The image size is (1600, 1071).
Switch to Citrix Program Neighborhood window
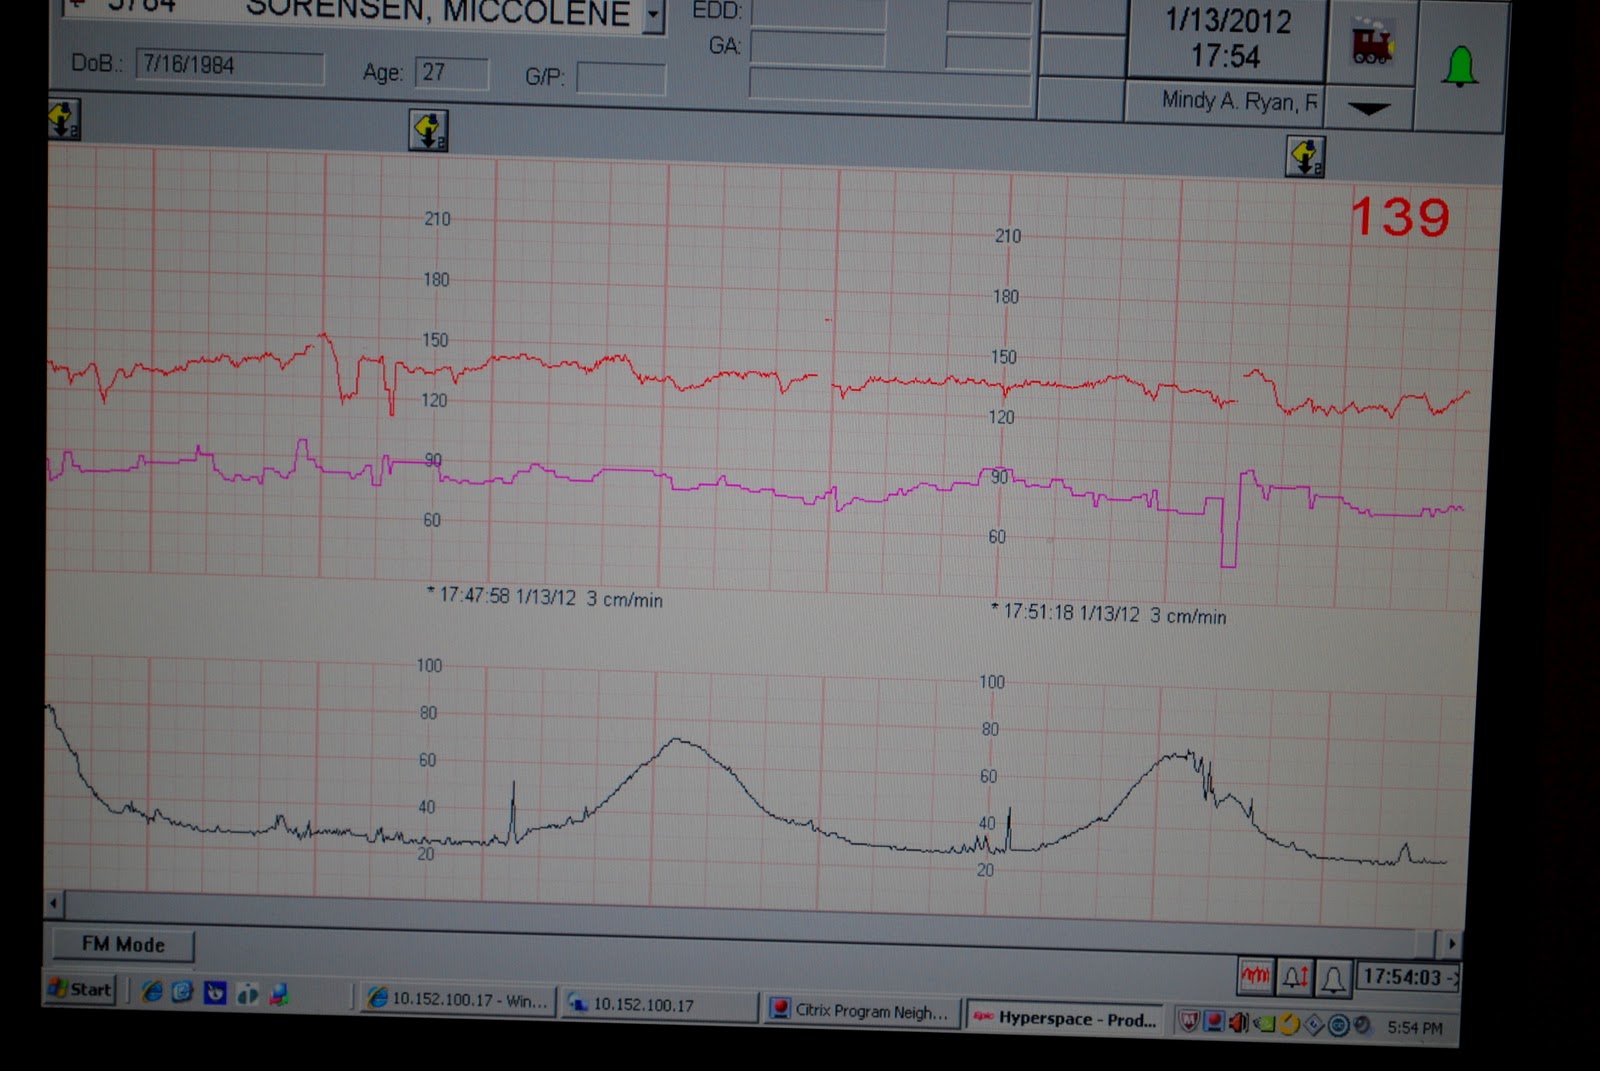(x=861, y=1011)
